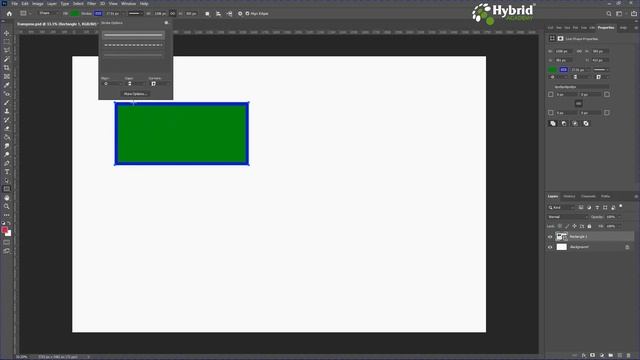Image resolution: width=640 pixels, height=360 pixels.
Task: Select the Pen tool
Action: [x=7, y=163]
